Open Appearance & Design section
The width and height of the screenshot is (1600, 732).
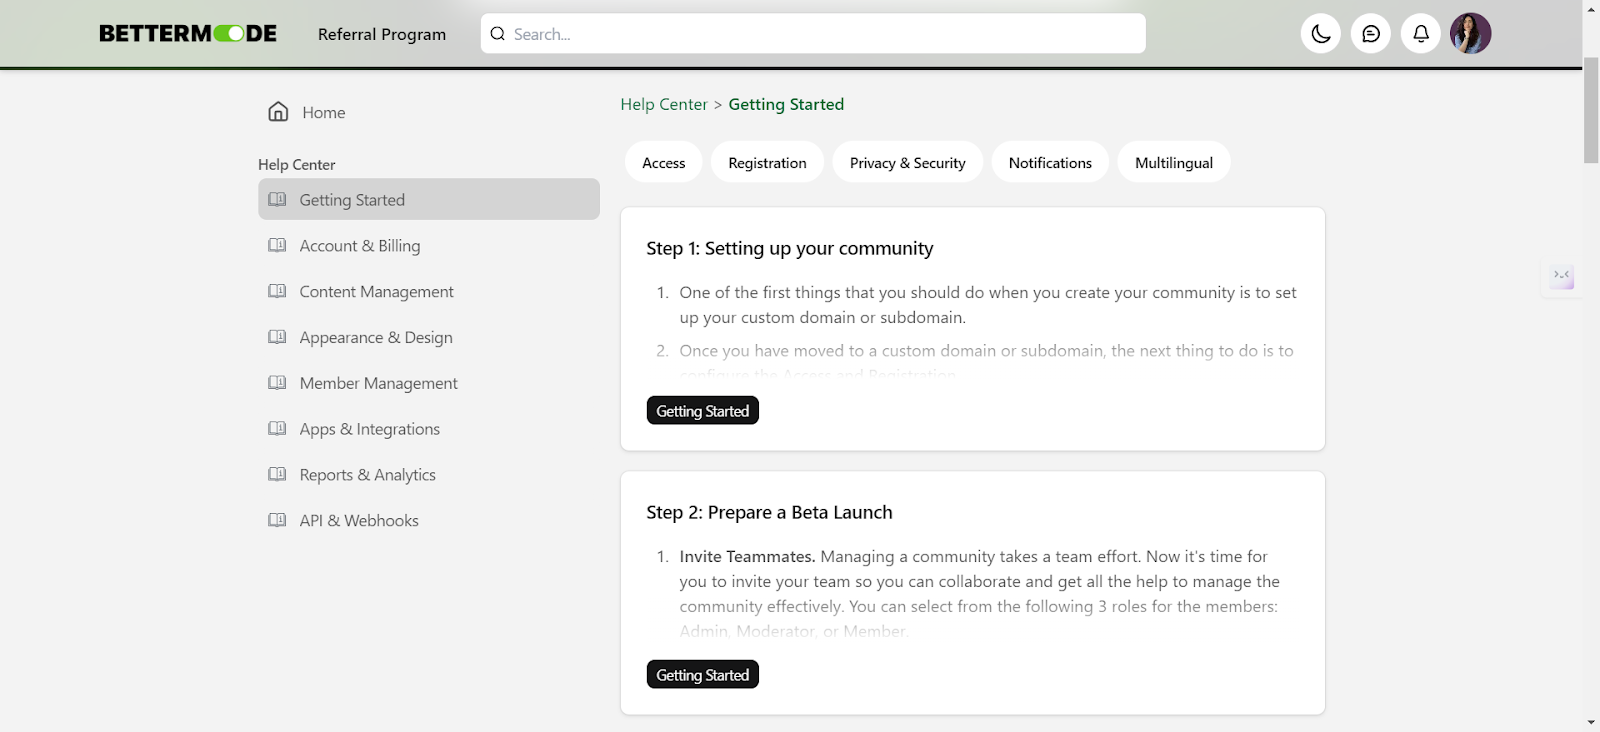(429, 338)
